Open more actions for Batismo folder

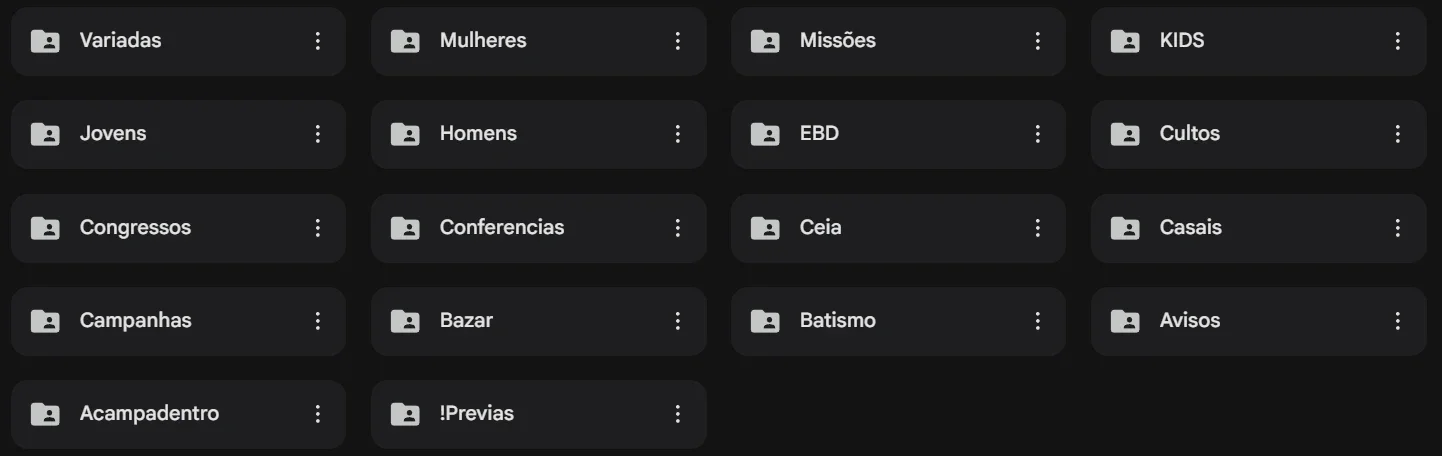tap(1038, 321)
